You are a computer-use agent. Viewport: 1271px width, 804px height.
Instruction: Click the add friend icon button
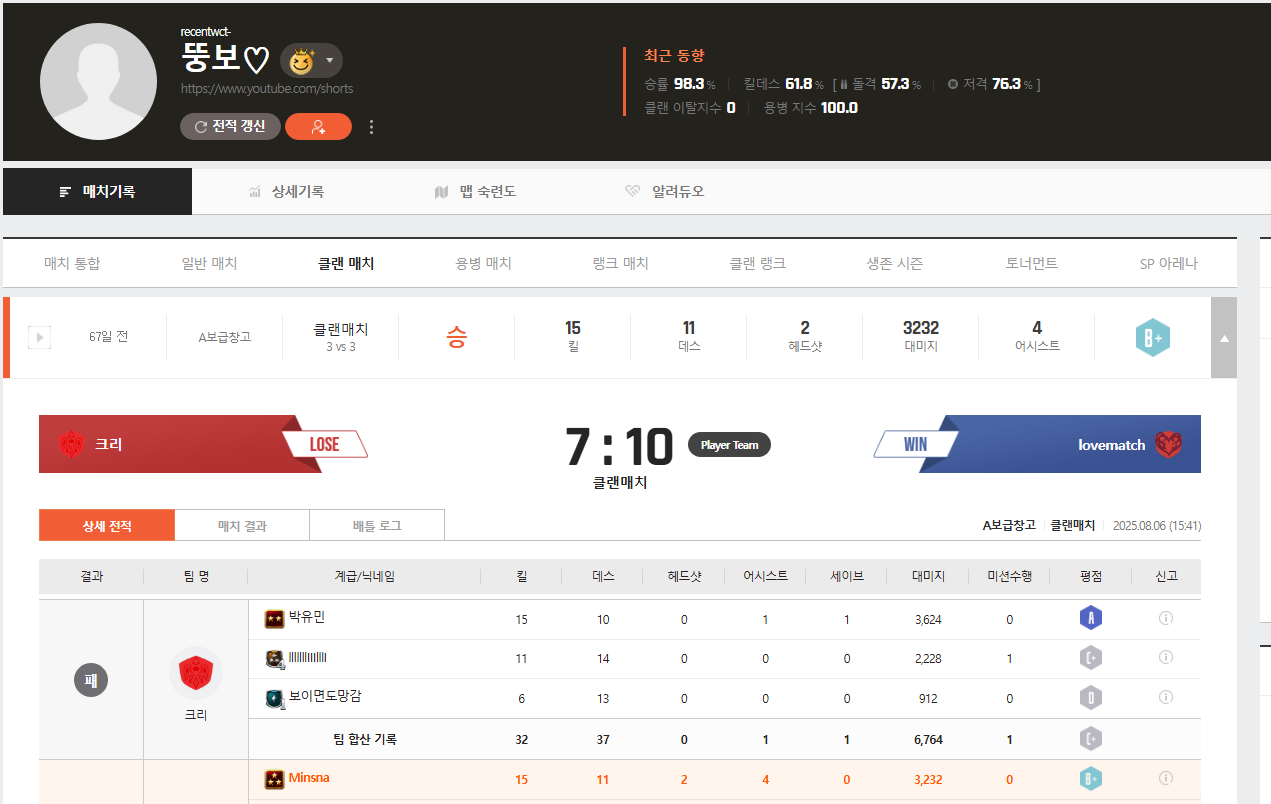[x=318, y=127]
